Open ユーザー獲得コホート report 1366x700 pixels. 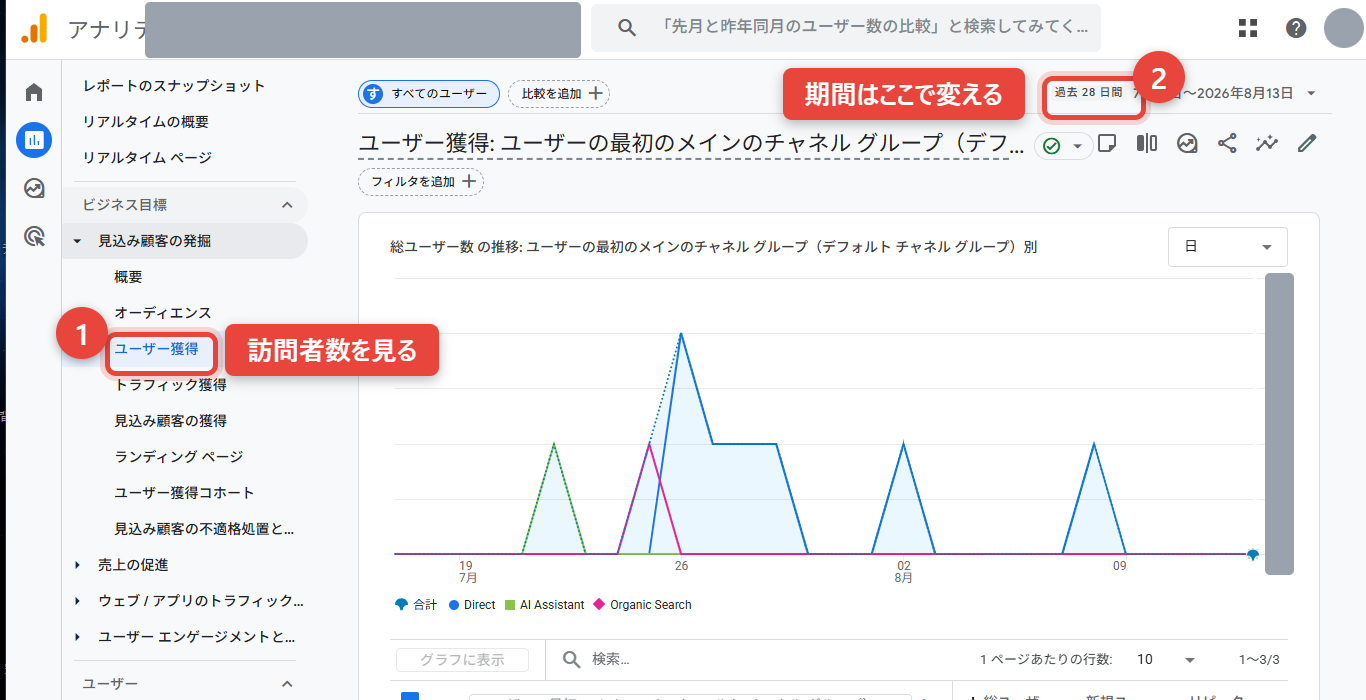pos(184,493)
